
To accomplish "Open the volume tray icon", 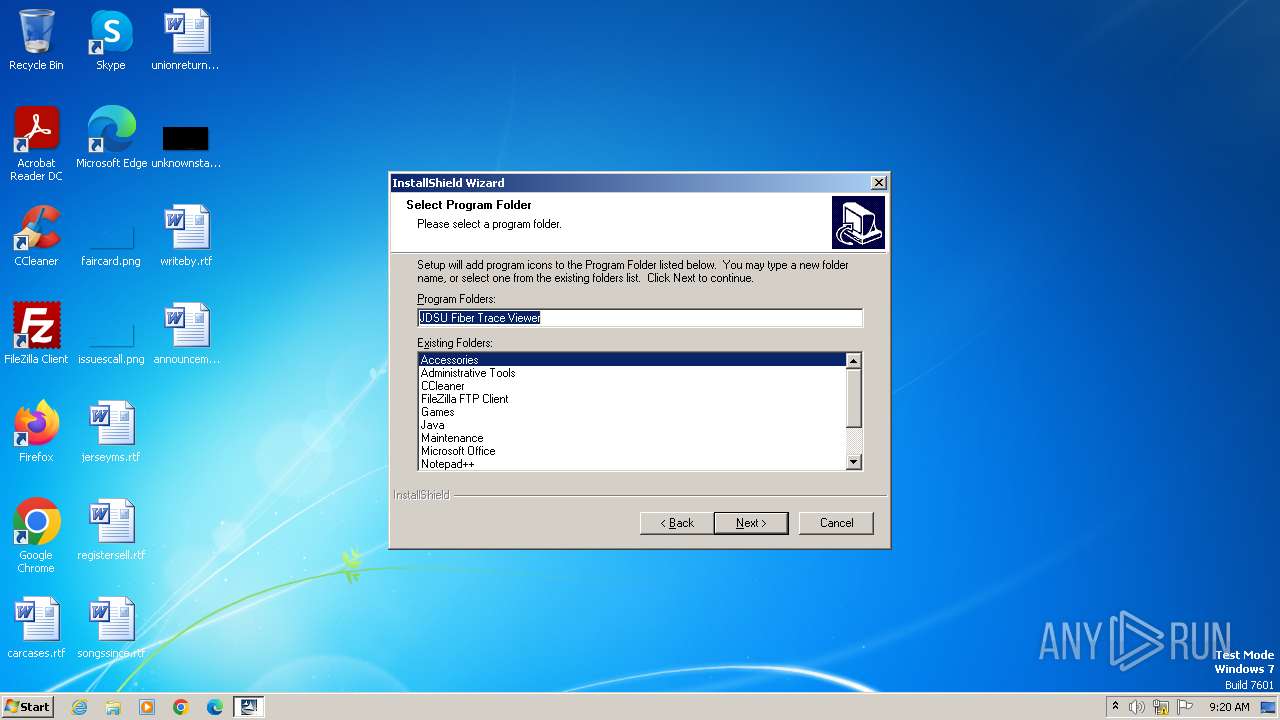I will click(1137, 707).
